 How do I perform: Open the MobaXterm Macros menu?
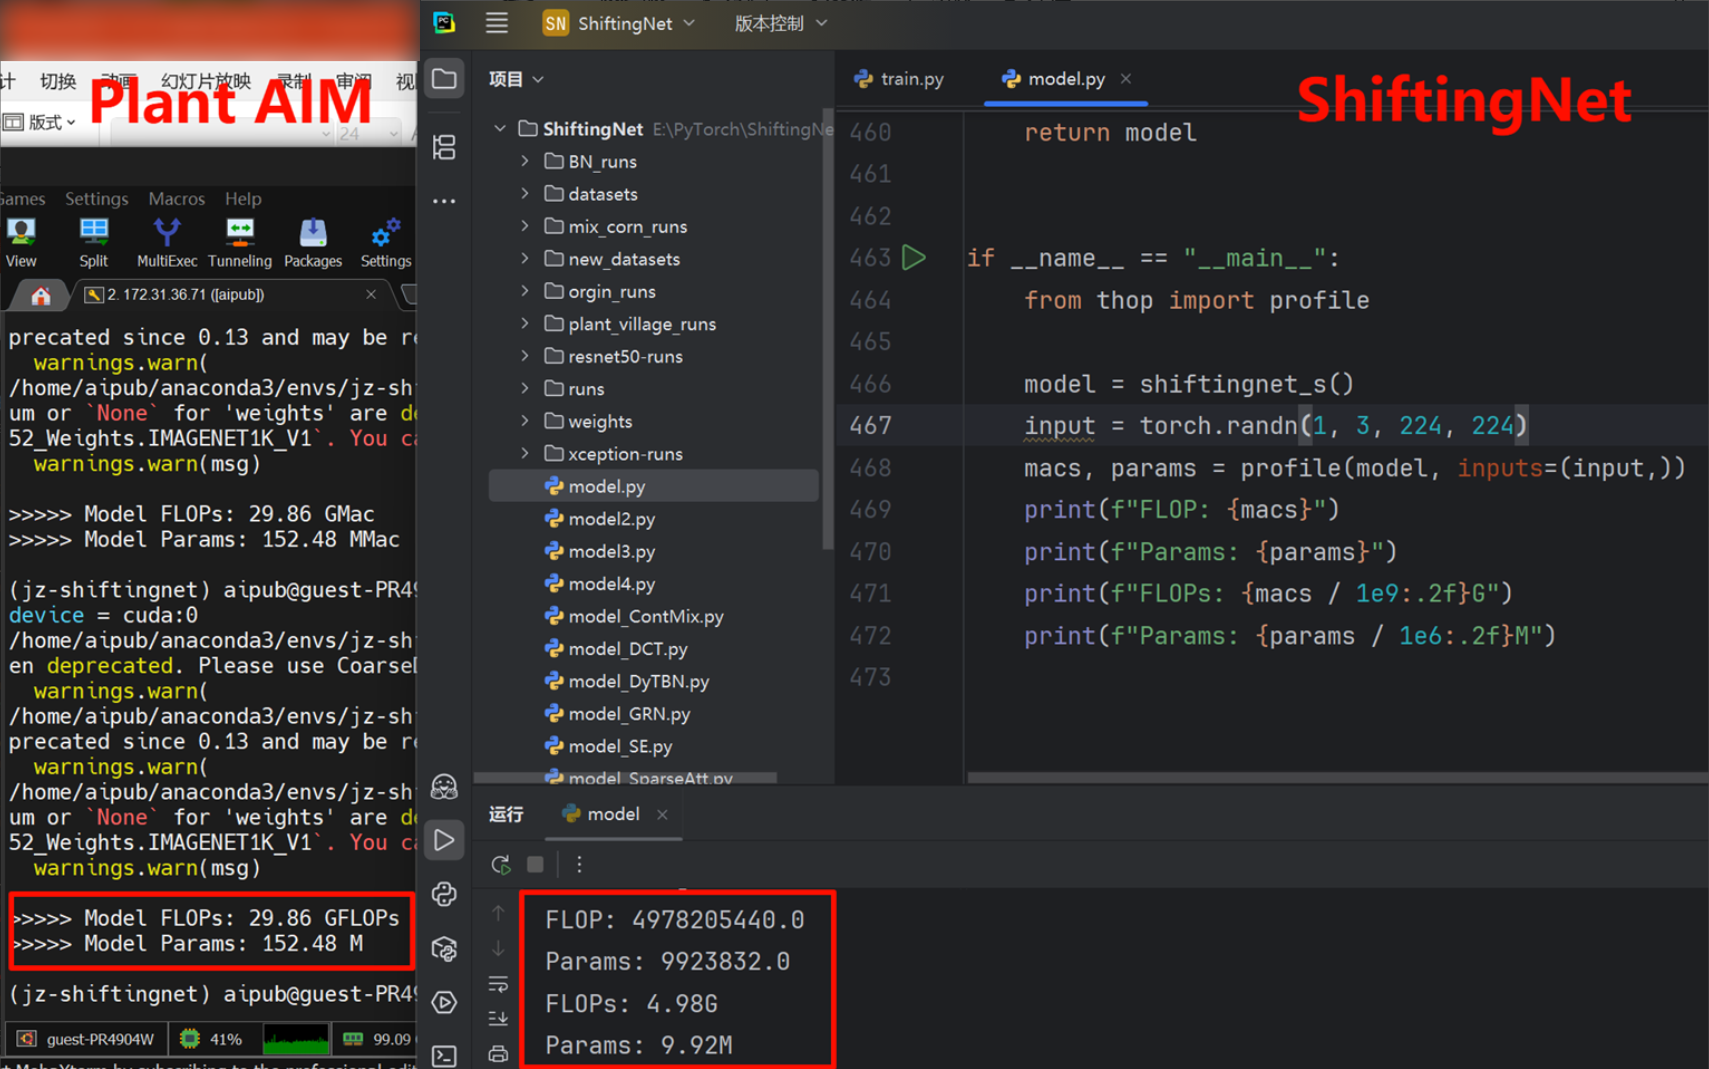click(176, 199)
